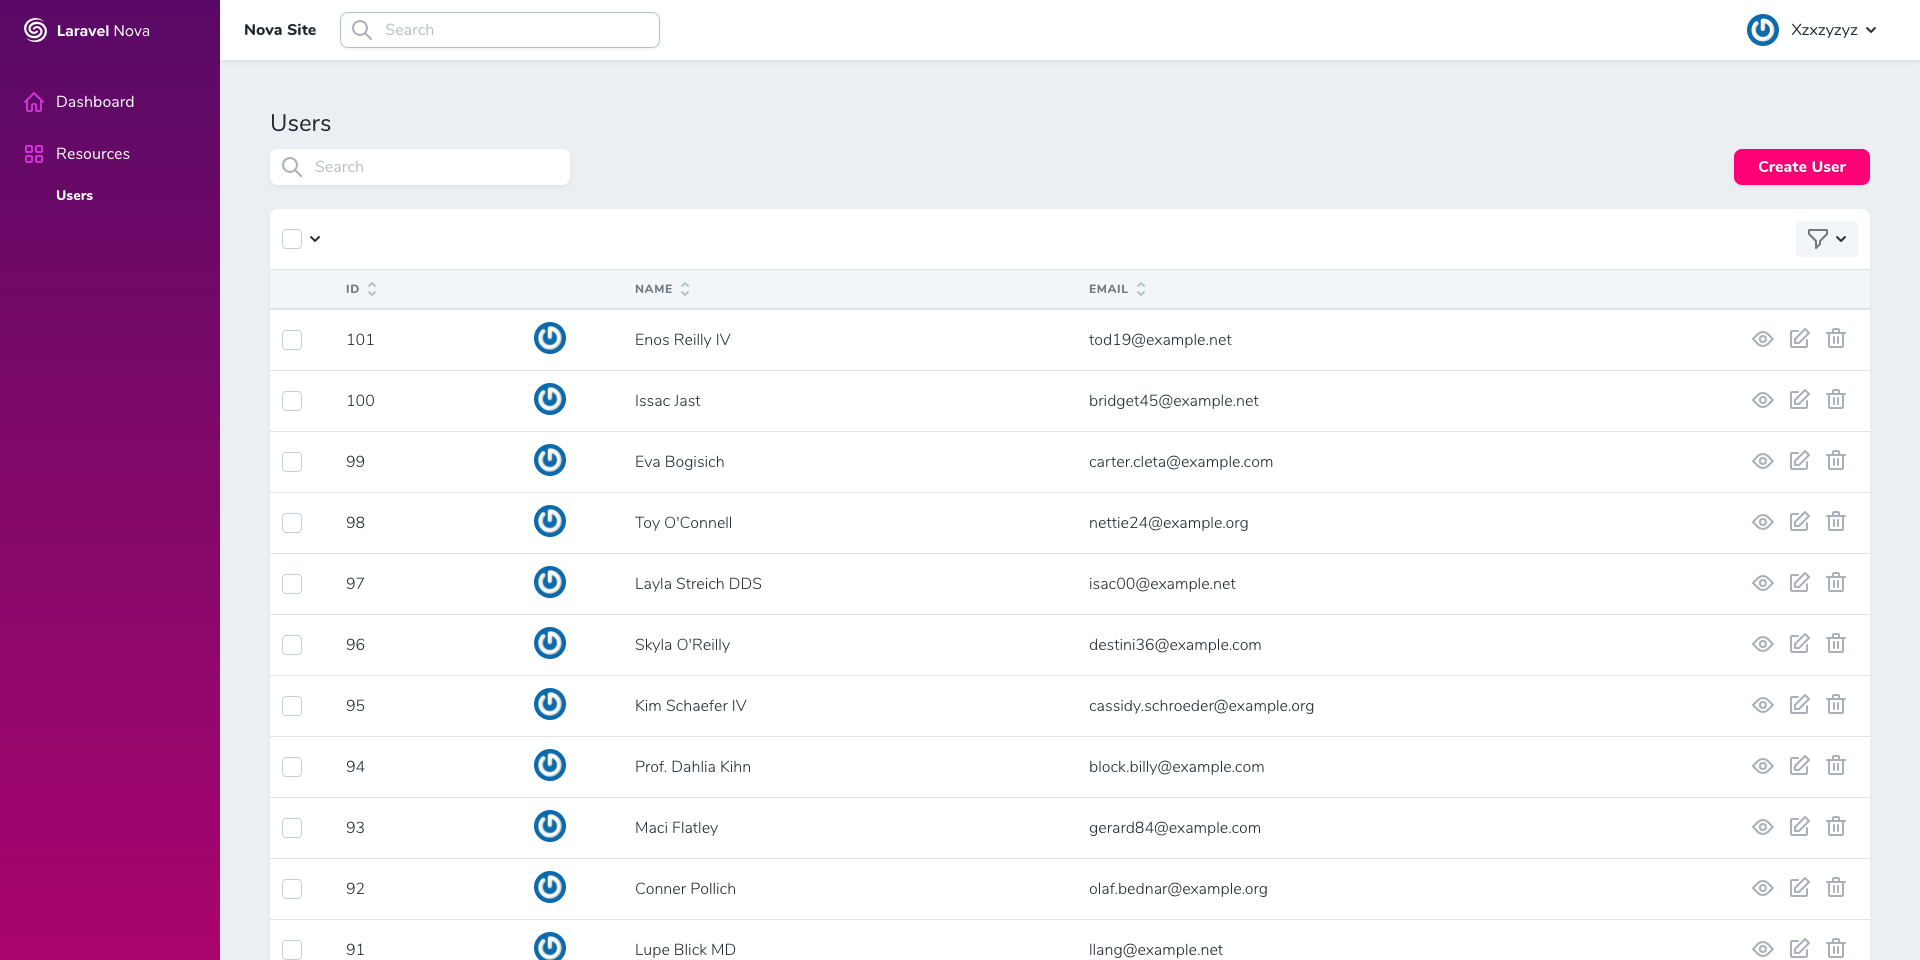Screen dimensions: 1920x960
Task: Edit Enos Reilly IV record
Action: point(1799,338)
